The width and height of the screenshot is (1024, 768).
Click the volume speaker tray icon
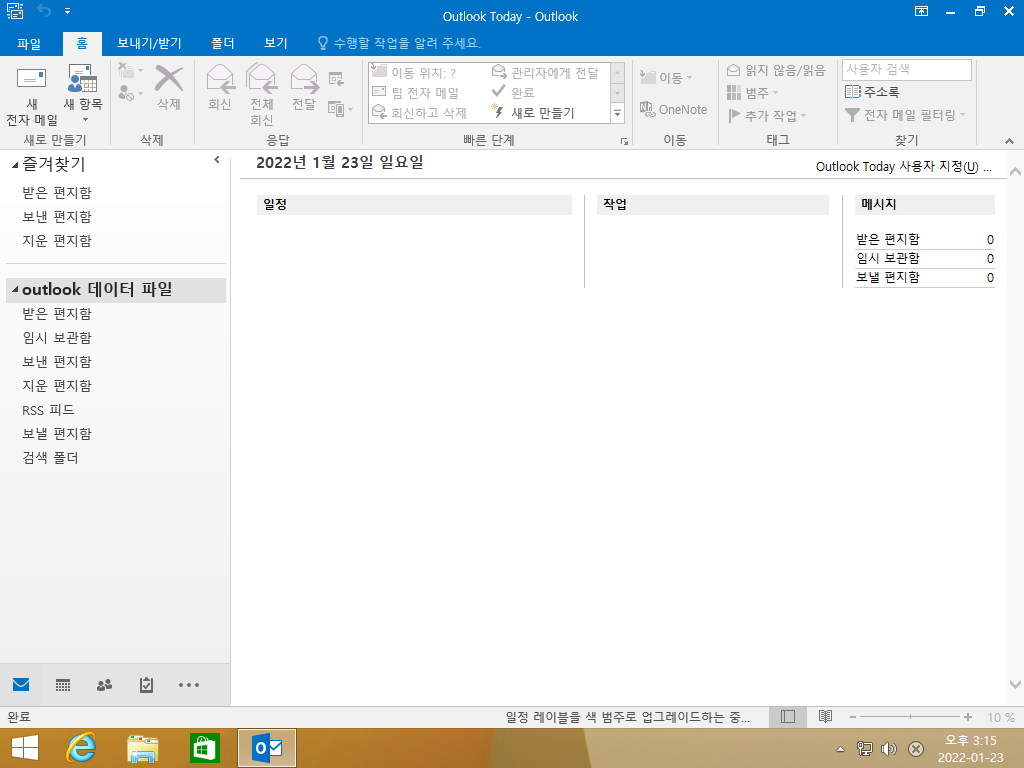(888, 748)
